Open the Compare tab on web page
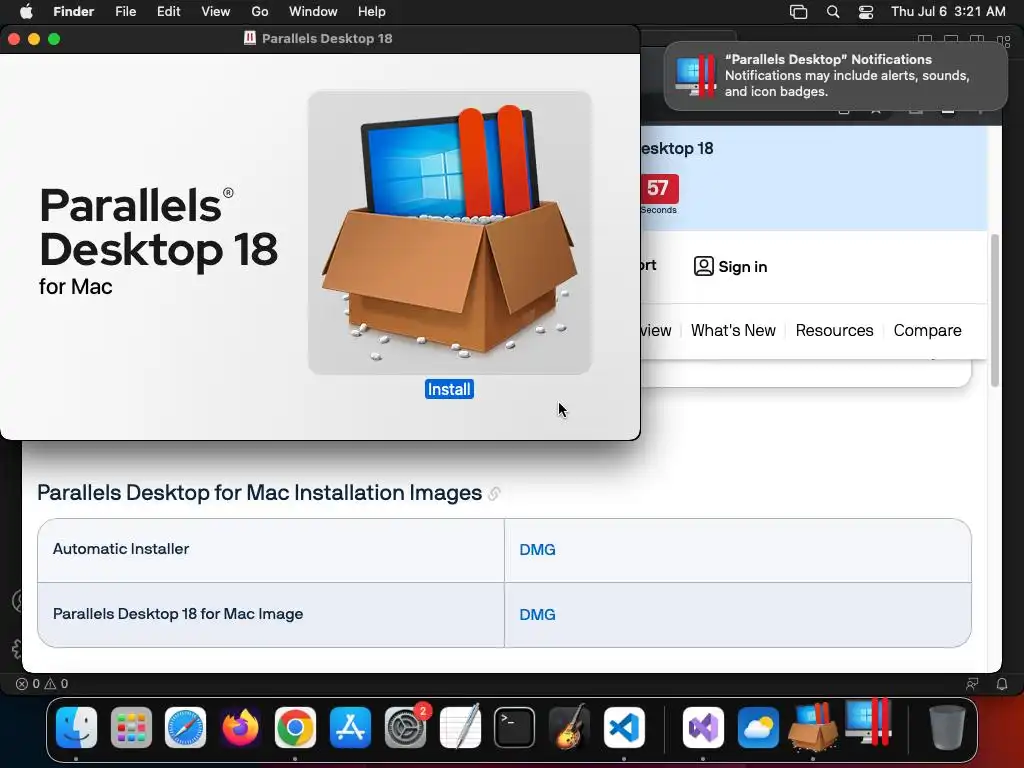The image size is (1024, 768). 927,330
